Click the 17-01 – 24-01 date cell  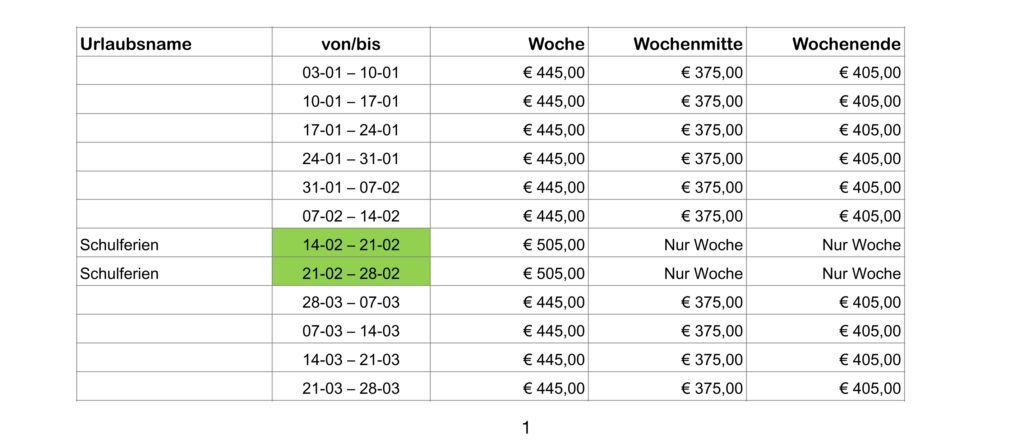pyautogui.click(x=351, y=128)
